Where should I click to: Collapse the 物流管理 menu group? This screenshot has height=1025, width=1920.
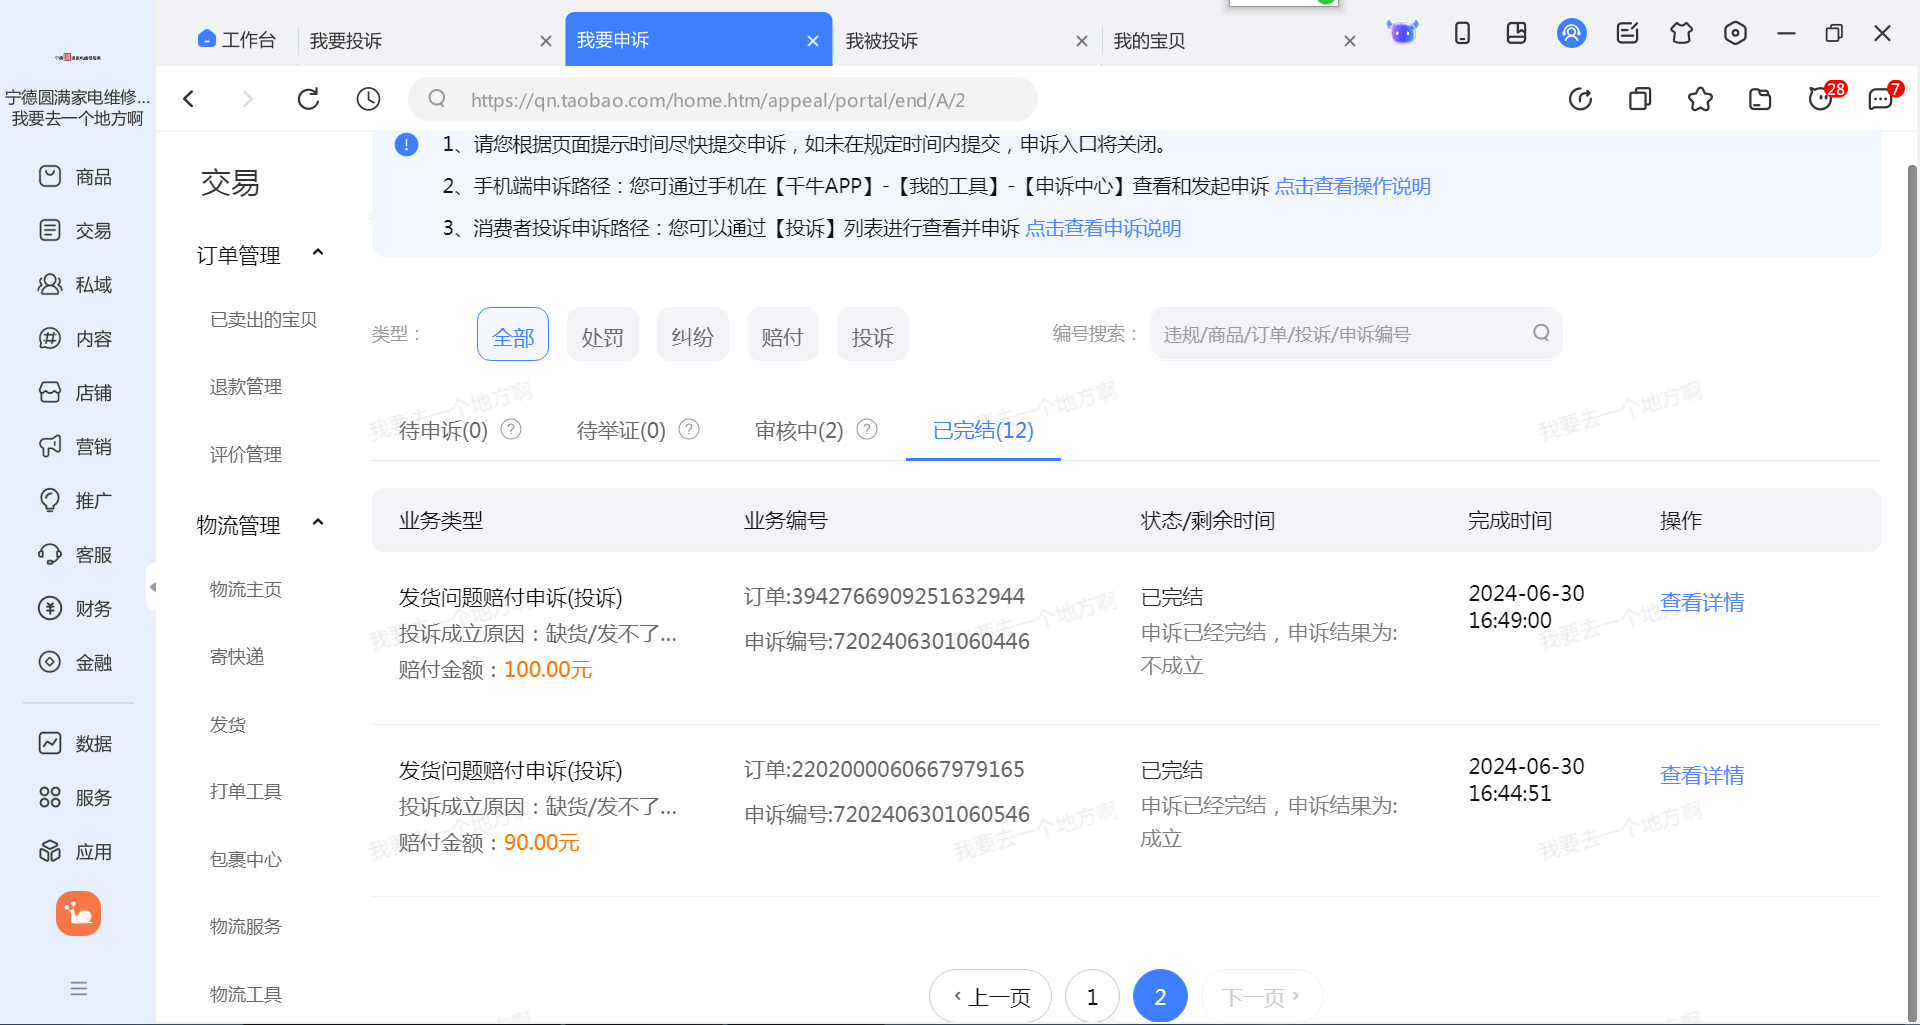pos(318,523)
